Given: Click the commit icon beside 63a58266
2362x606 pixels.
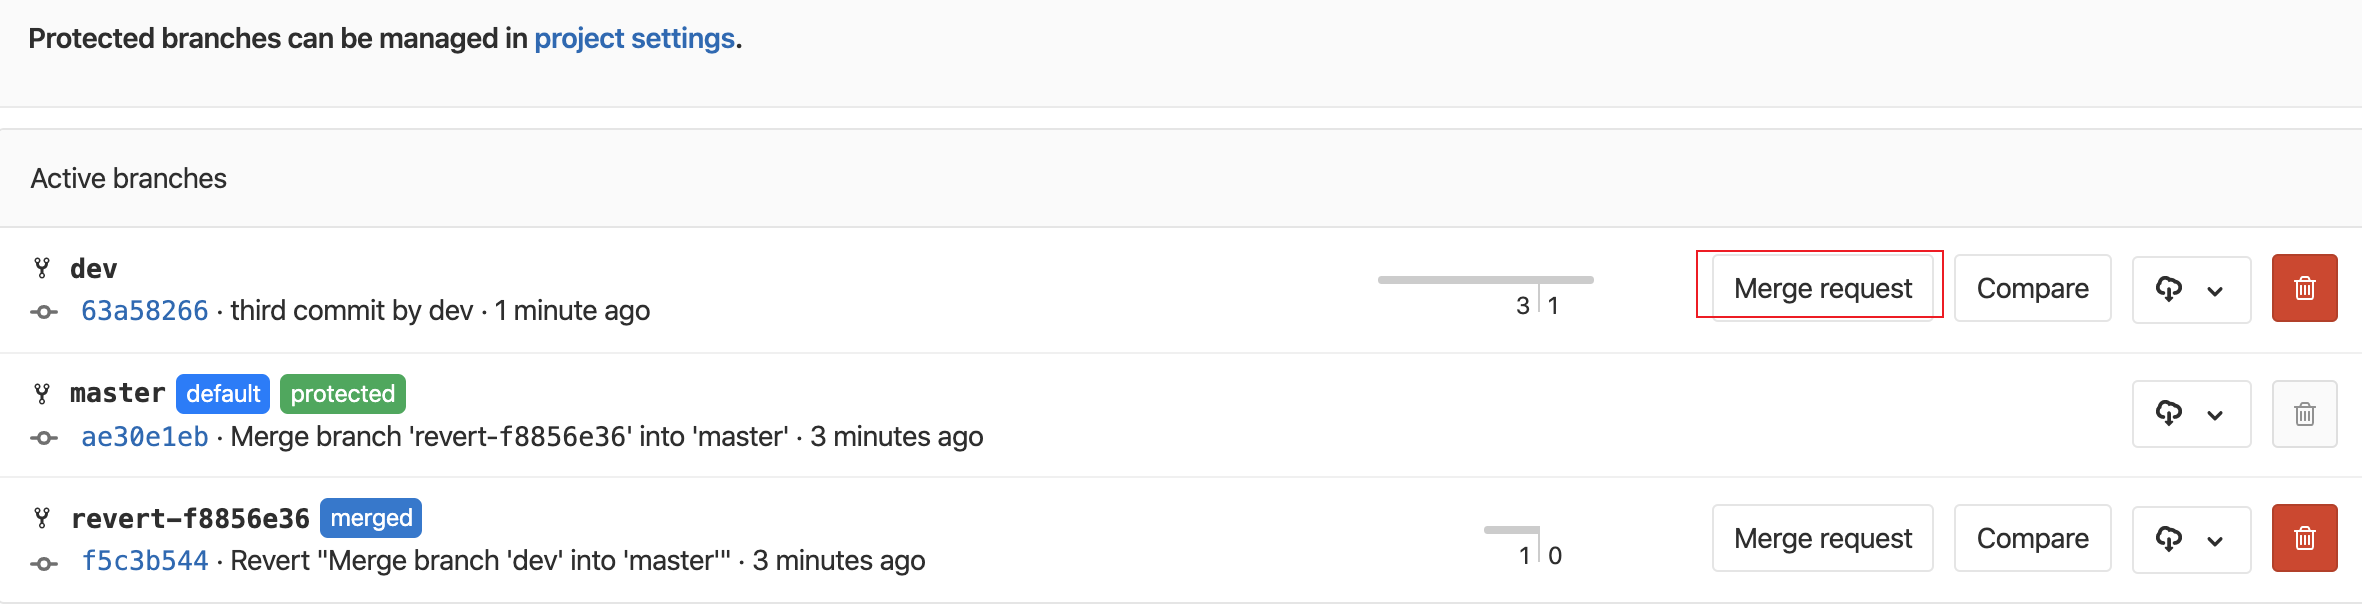Looking at the screenshot, I should tap(44, 312).
